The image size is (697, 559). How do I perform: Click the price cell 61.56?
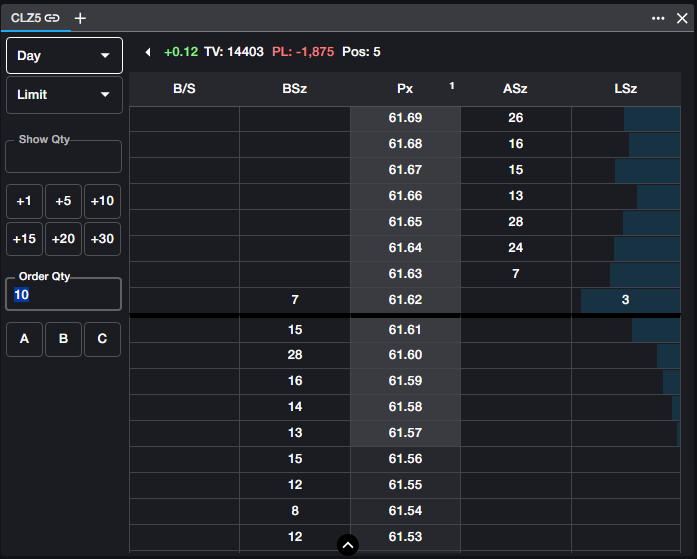pyautogui.click(x=405, y=459)
